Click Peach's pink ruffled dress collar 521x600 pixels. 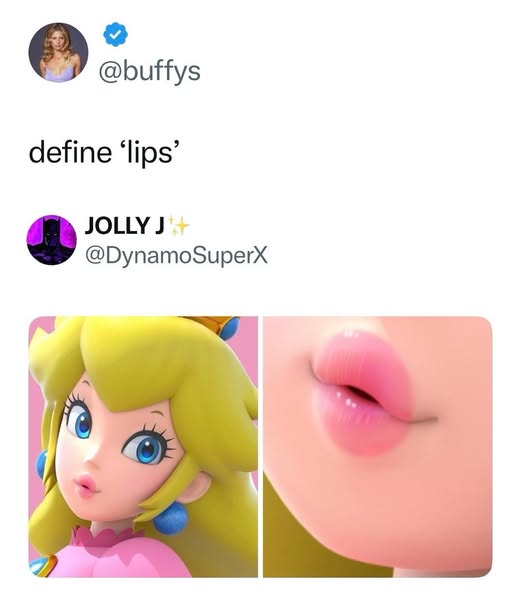105,536
